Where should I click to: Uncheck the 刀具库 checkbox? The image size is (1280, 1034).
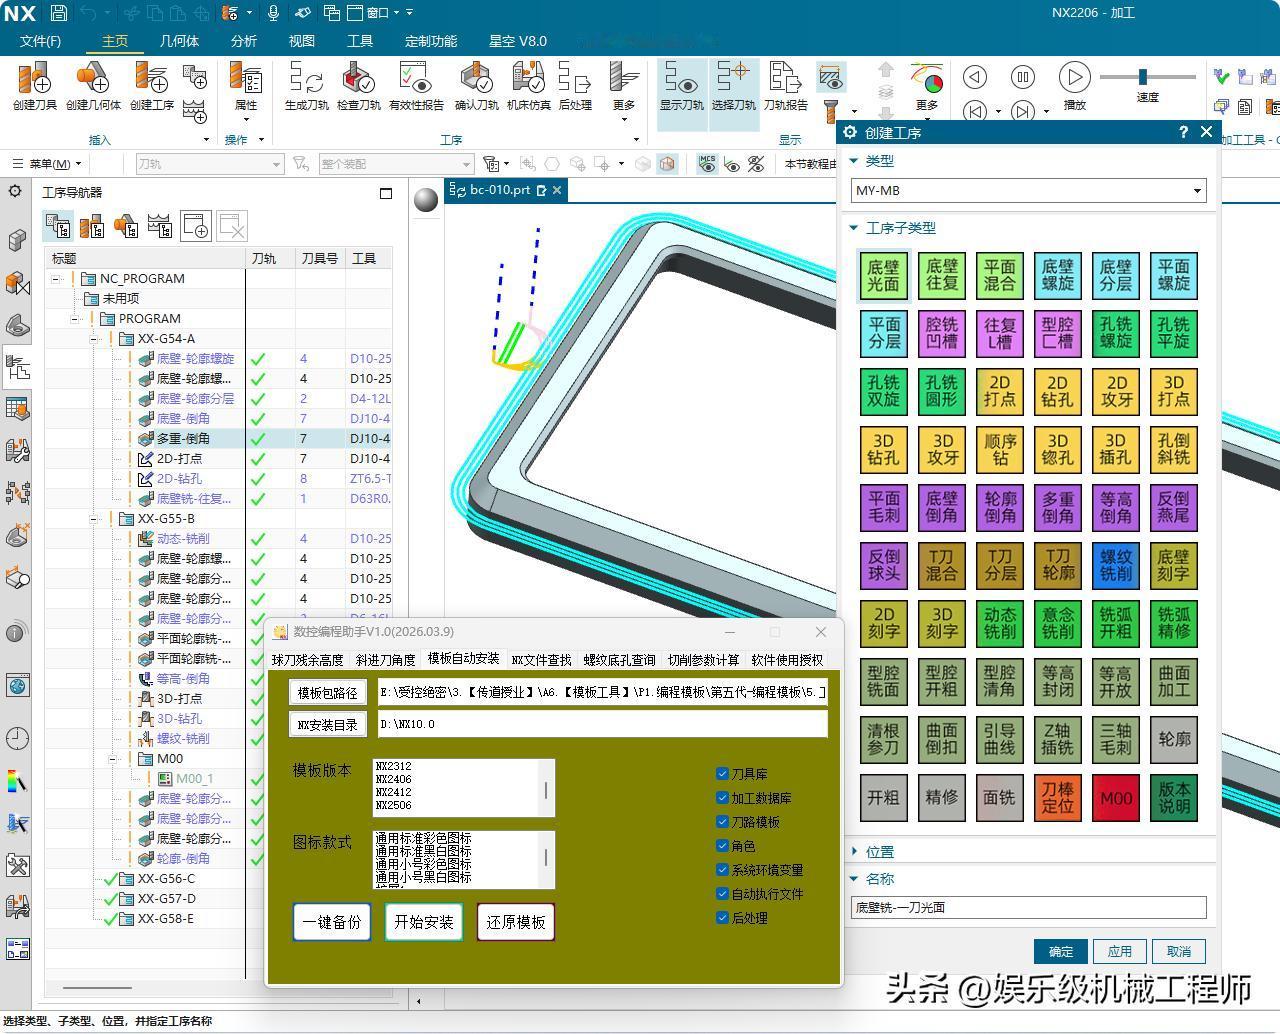722,773
